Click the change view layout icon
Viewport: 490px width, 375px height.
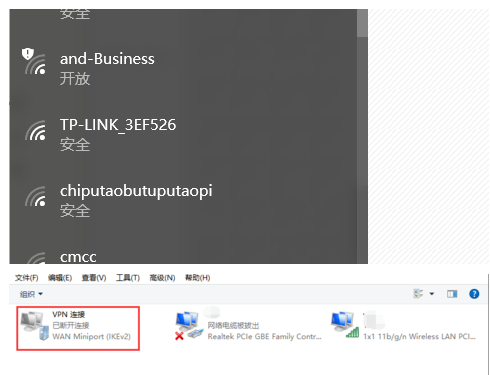(x=418, y=294)
